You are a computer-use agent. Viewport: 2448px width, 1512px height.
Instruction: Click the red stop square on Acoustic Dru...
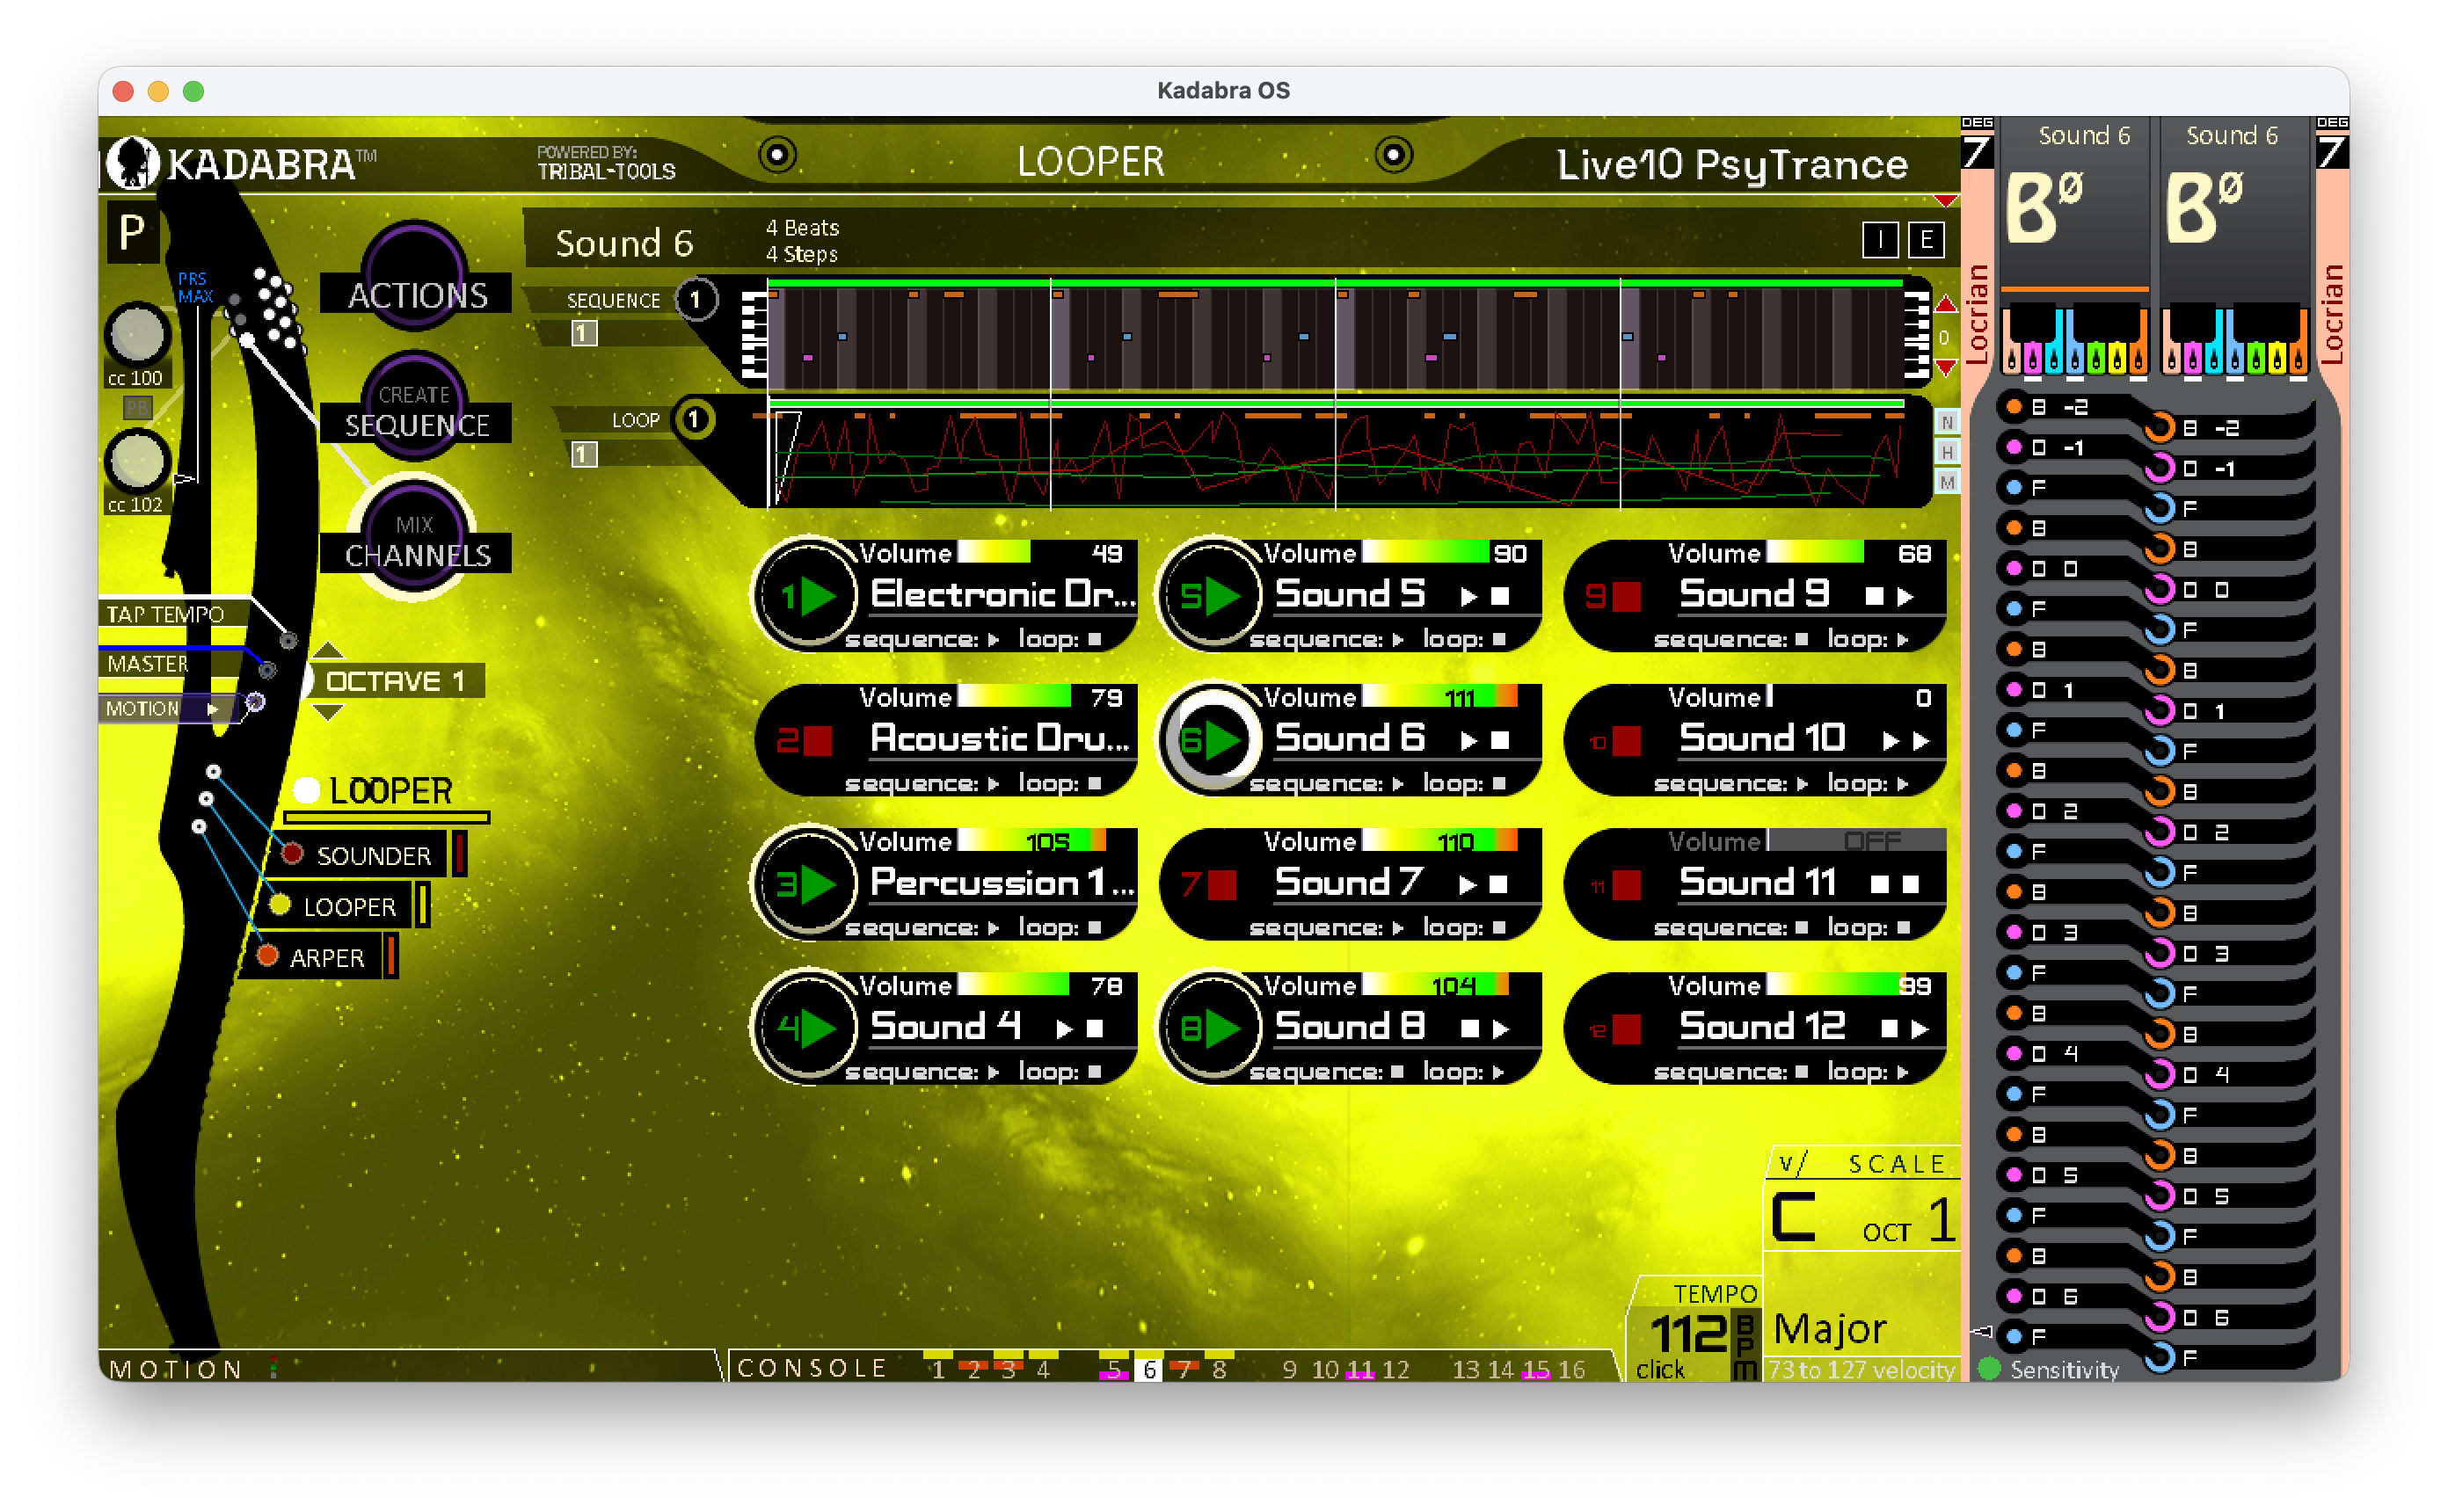[x=818, y=741]
